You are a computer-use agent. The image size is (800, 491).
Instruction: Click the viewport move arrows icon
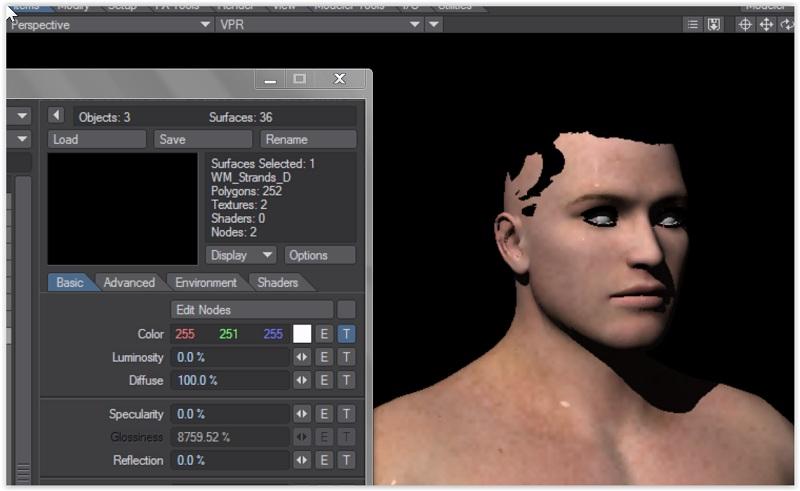click(x=766, y=24)
